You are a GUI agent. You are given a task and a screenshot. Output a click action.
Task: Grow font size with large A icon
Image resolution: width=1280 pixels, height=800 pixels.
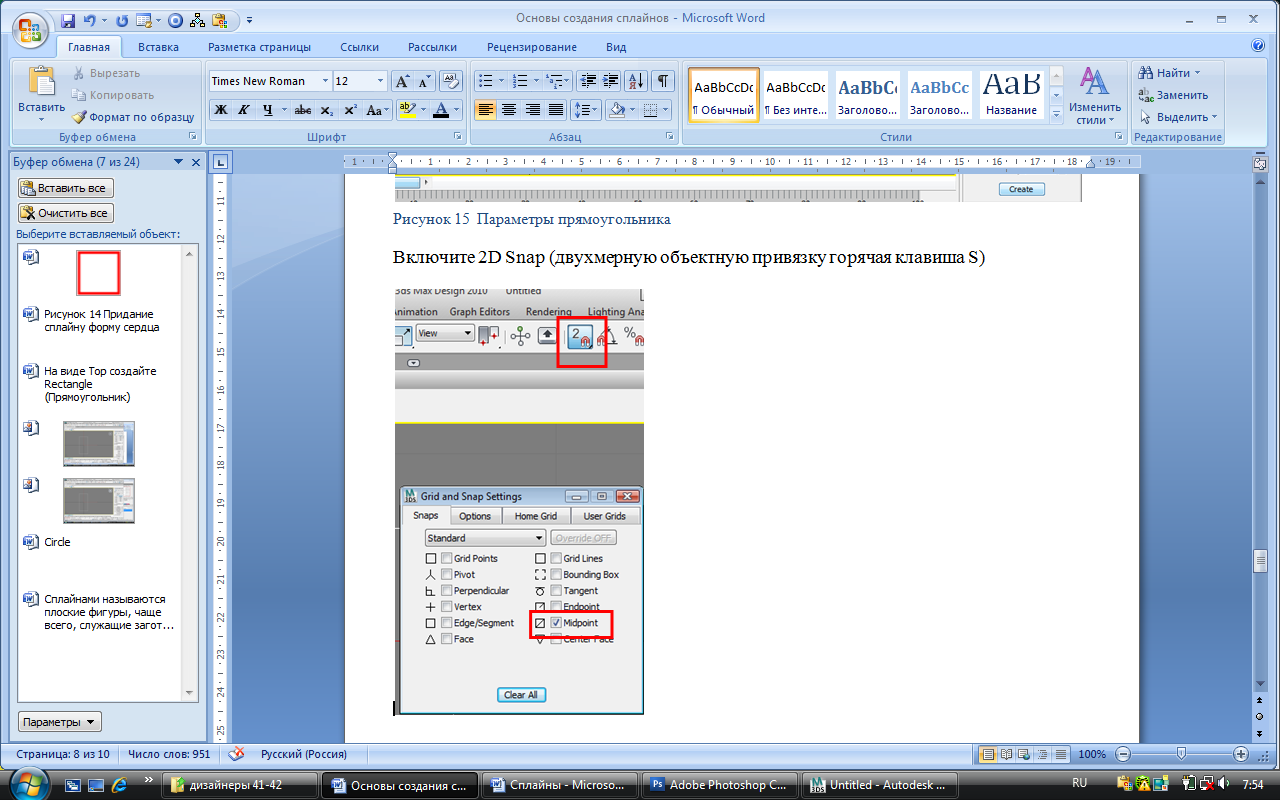coord(403,81)
